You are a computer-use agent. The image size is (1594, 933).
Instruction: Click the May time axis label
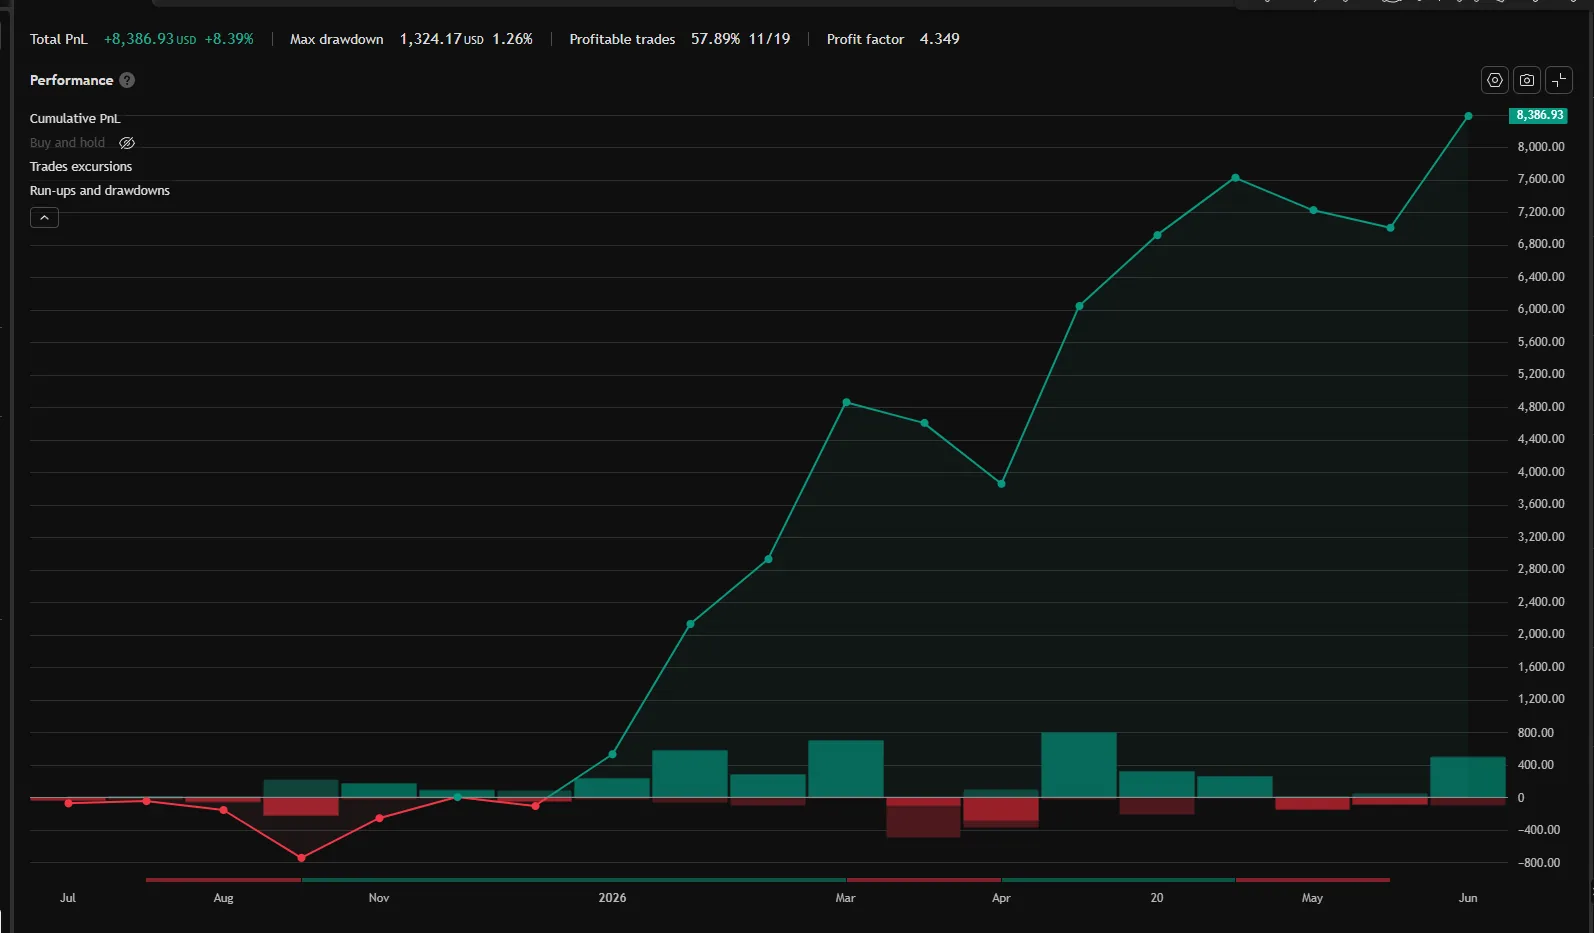(1312, 898)
